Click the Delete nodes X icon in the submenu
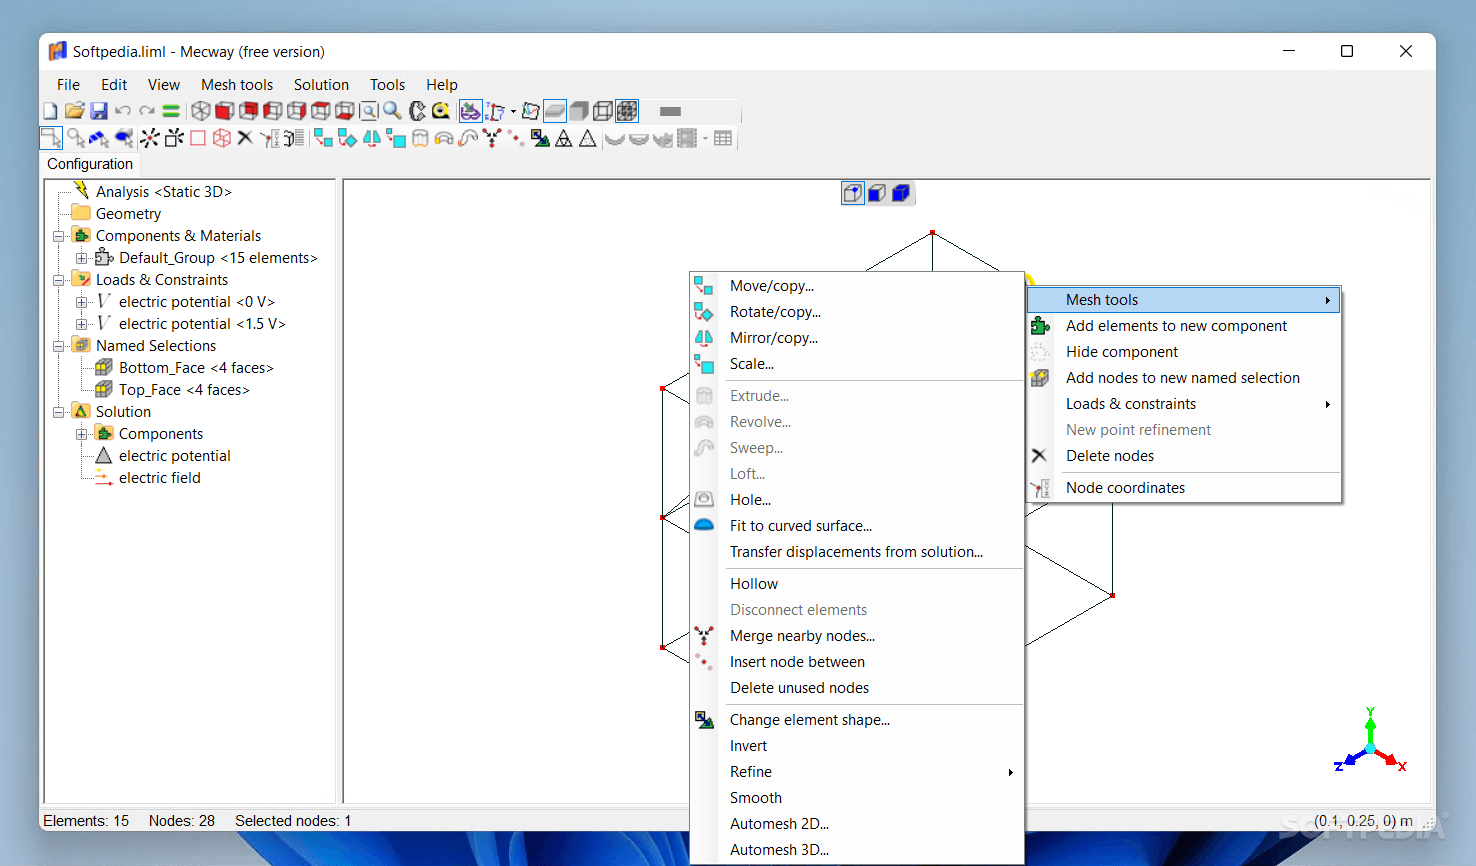Image resolution: width=1476 pixels, height=866 pixels. tap(1039, 455)
